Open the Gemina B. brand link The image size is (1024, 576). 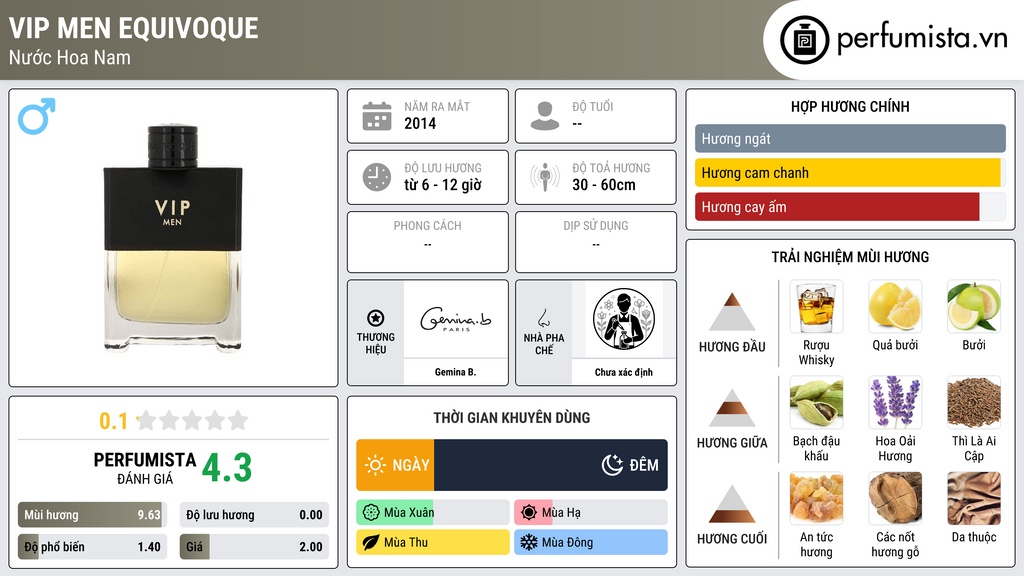tap(456, 372)
